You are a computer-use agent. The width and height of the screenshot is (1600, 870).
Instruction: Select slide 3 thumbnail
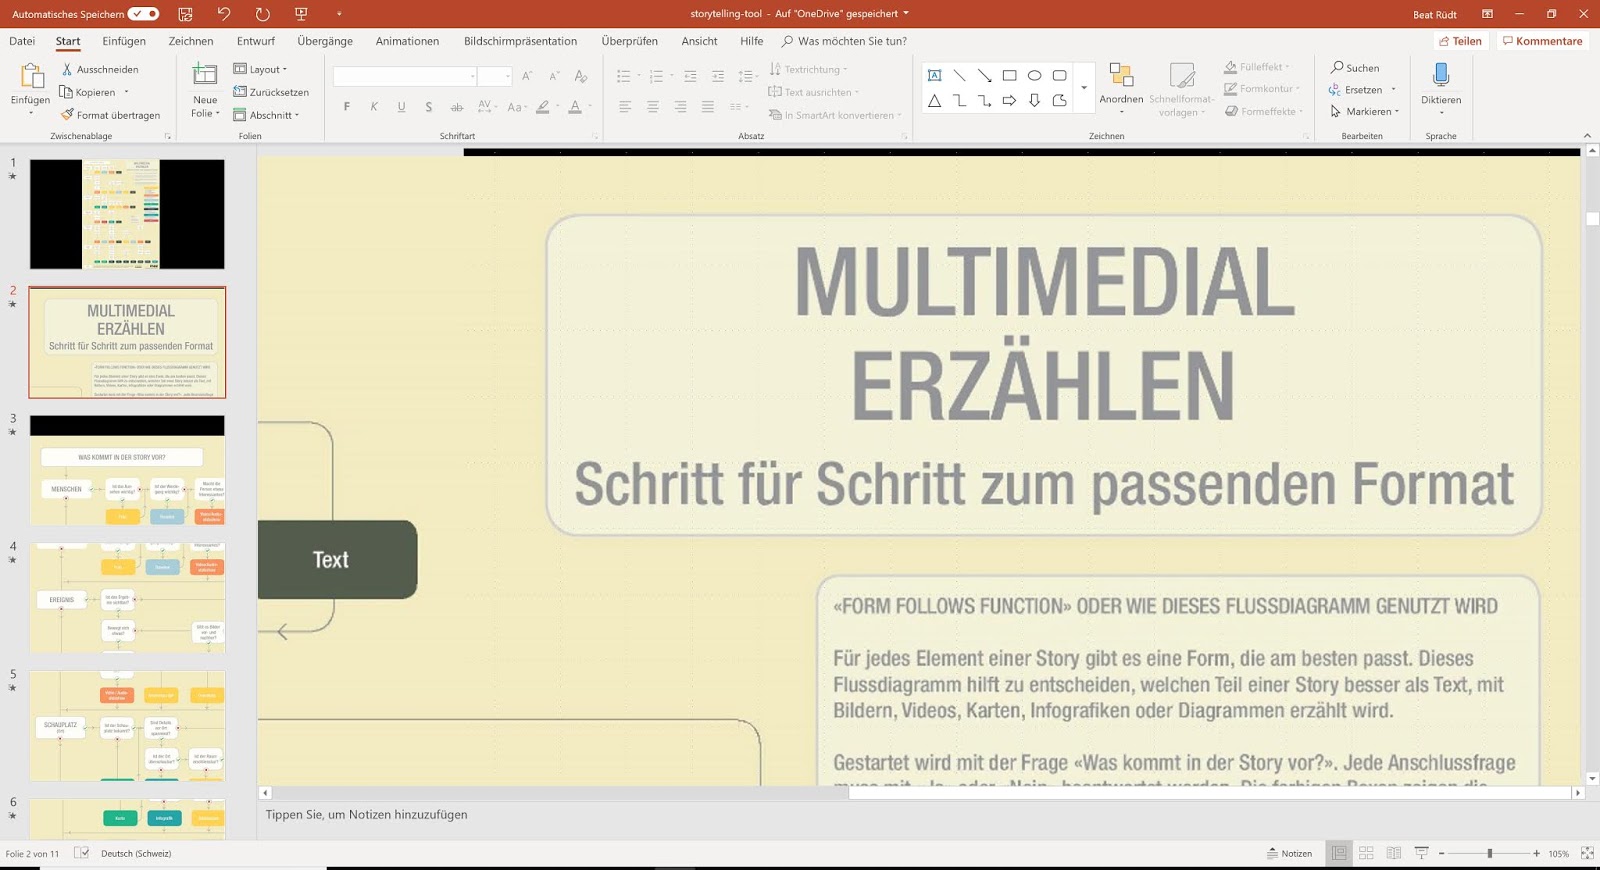(x=127, y=470)
